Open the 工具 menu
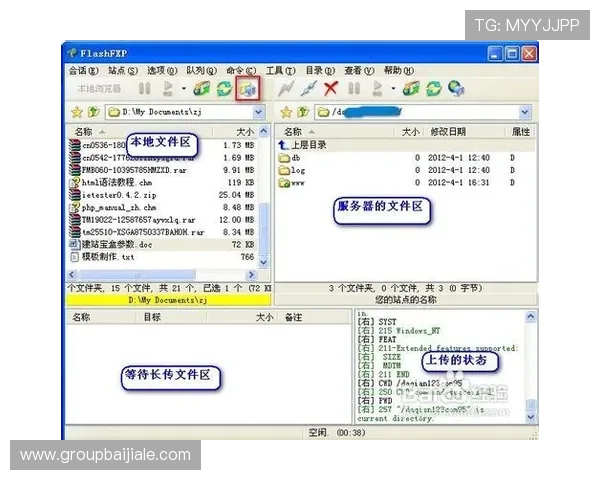The width and height of the screenshot is (600, 480). [x=281, y=70]
